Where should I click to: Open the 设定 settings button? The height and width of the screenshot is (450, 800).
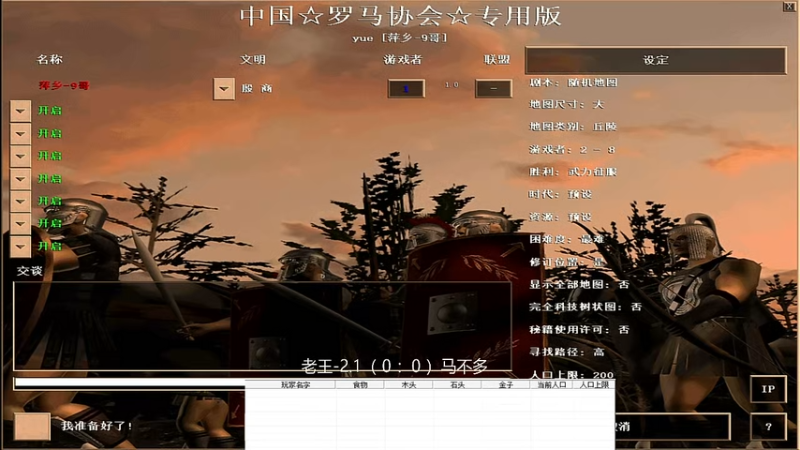tap(656, 60)
